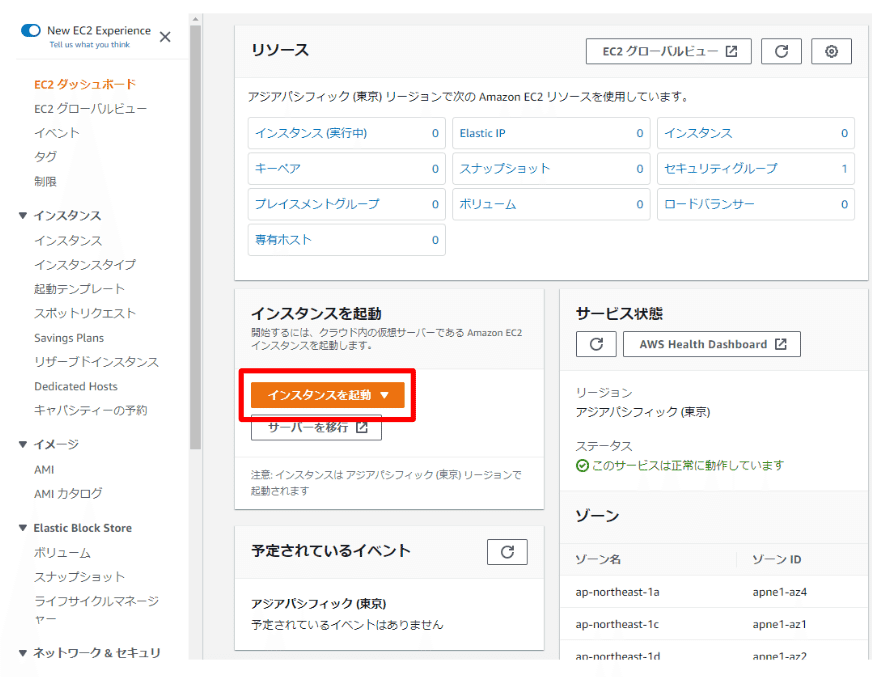Click the インスタンスを起動 orange button

328,395
